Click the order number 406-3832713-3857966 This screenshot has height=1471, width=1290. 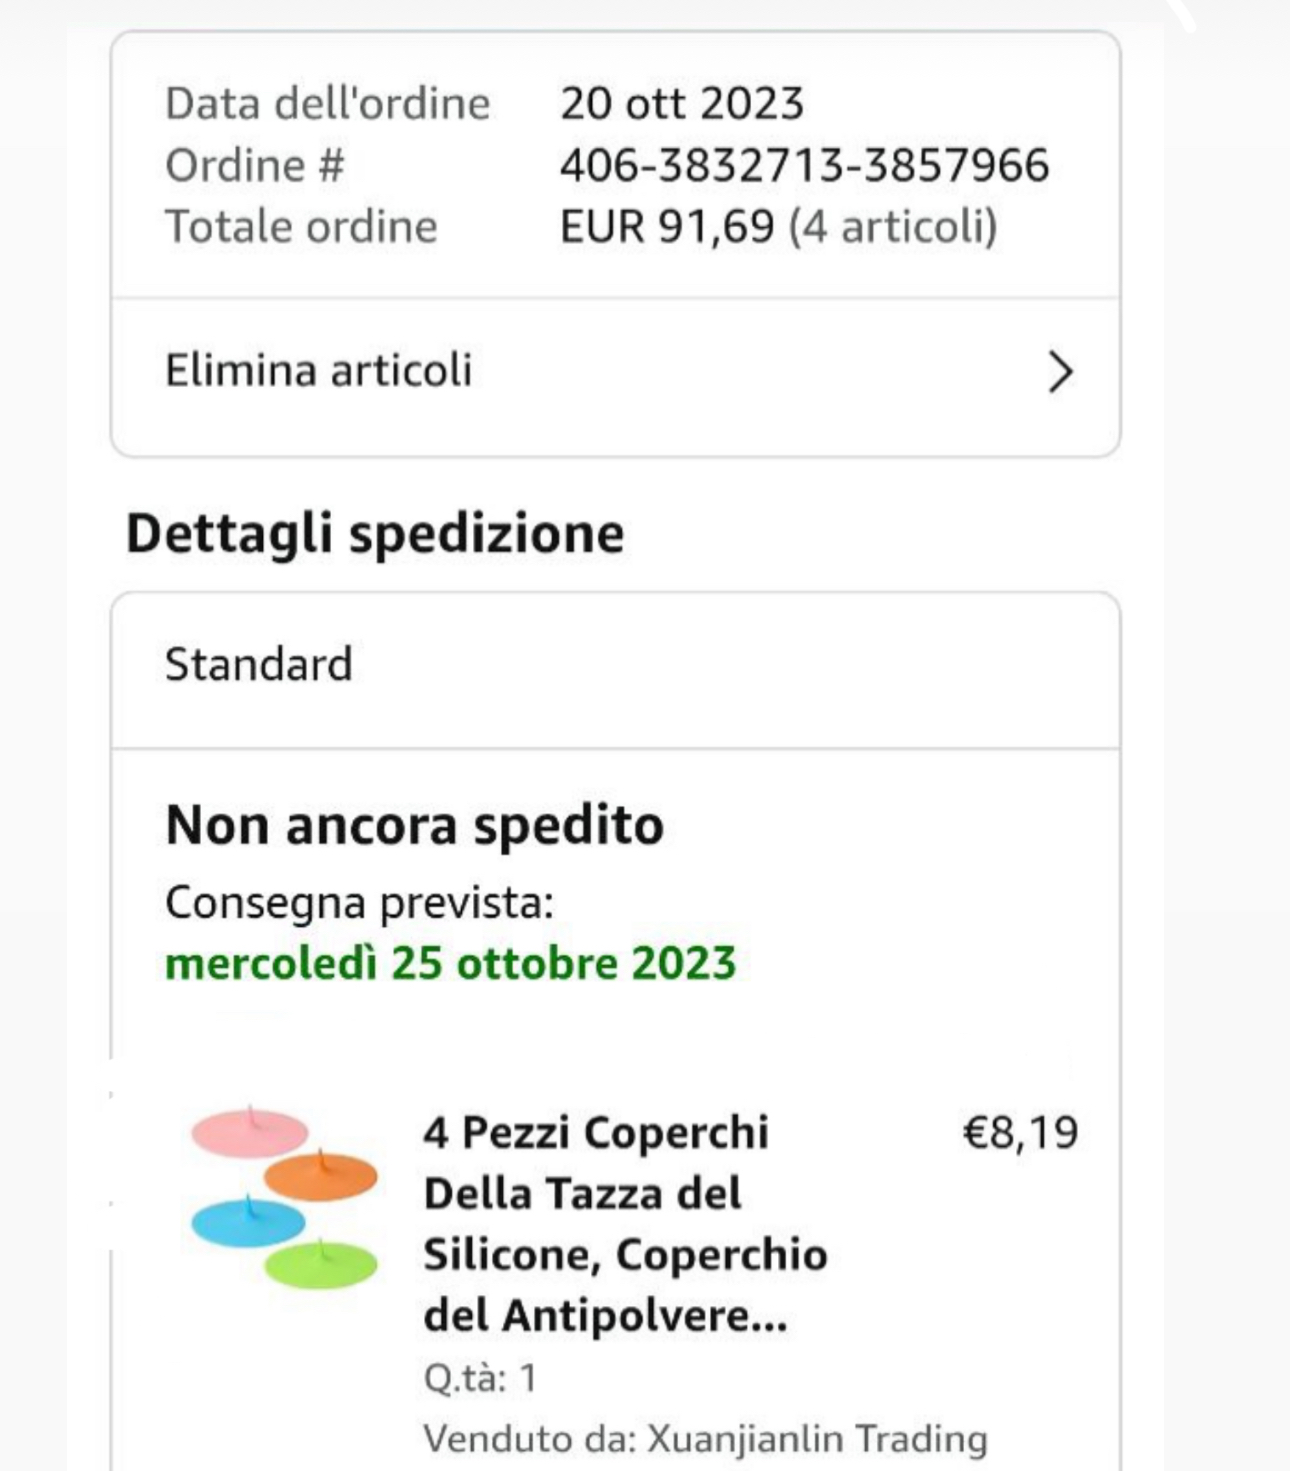tap(804, 165)
